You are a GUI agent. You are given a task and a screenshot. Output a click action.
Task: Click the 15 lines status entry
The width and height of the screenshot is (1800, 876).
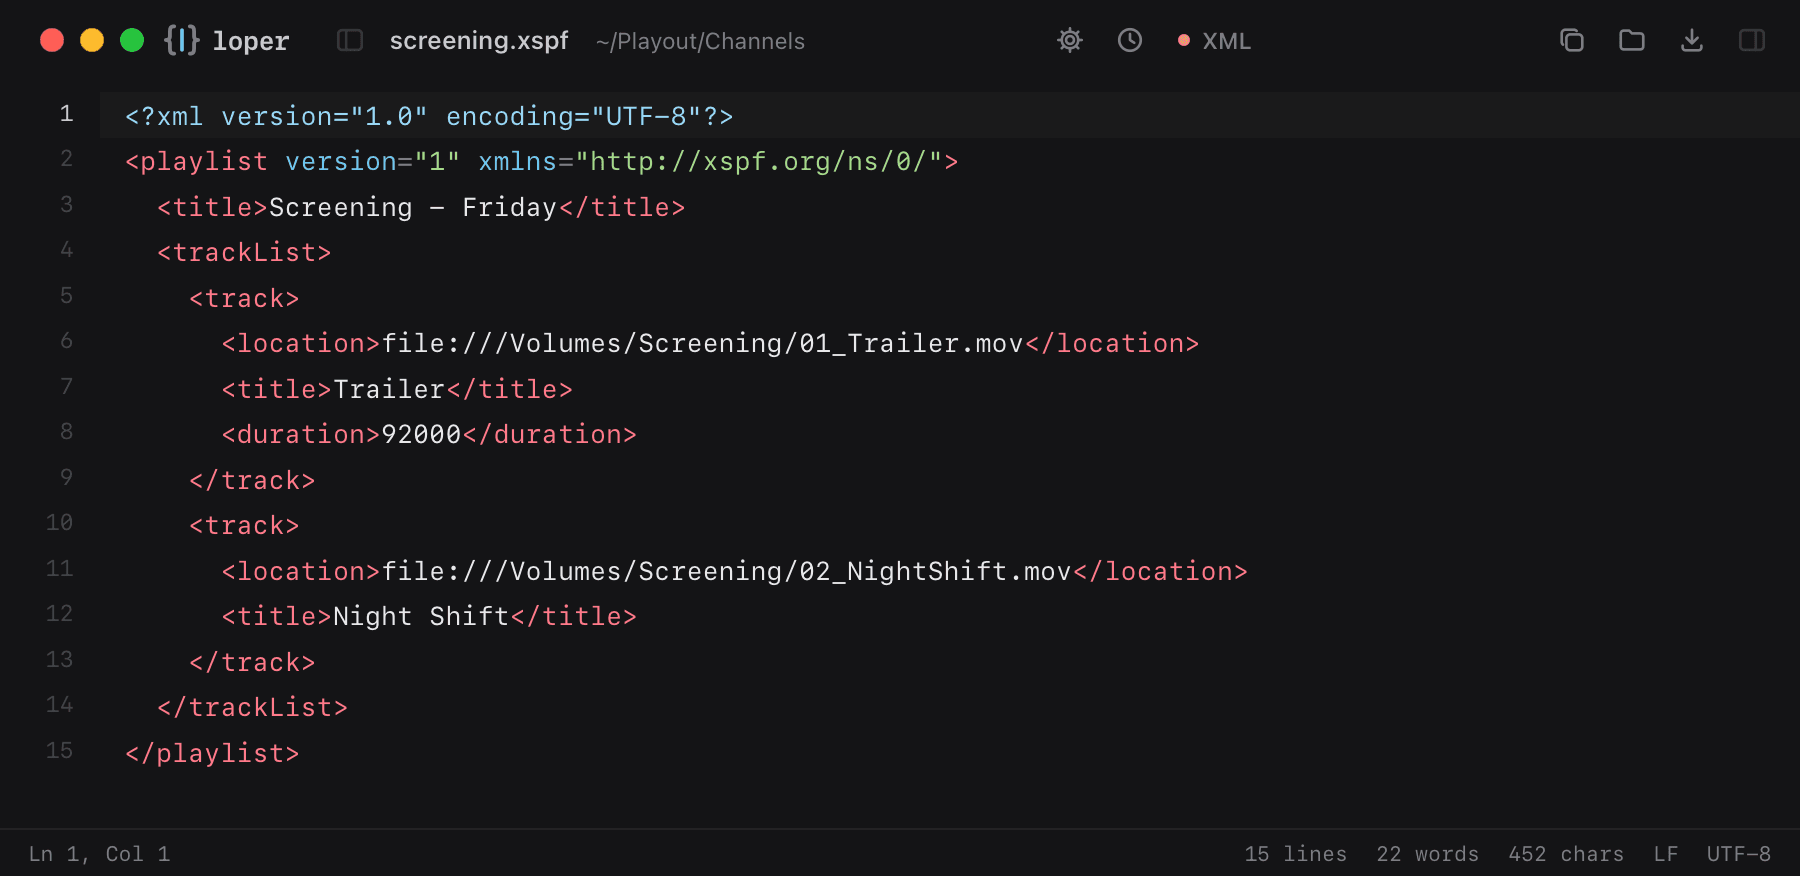click(1295, 854)
